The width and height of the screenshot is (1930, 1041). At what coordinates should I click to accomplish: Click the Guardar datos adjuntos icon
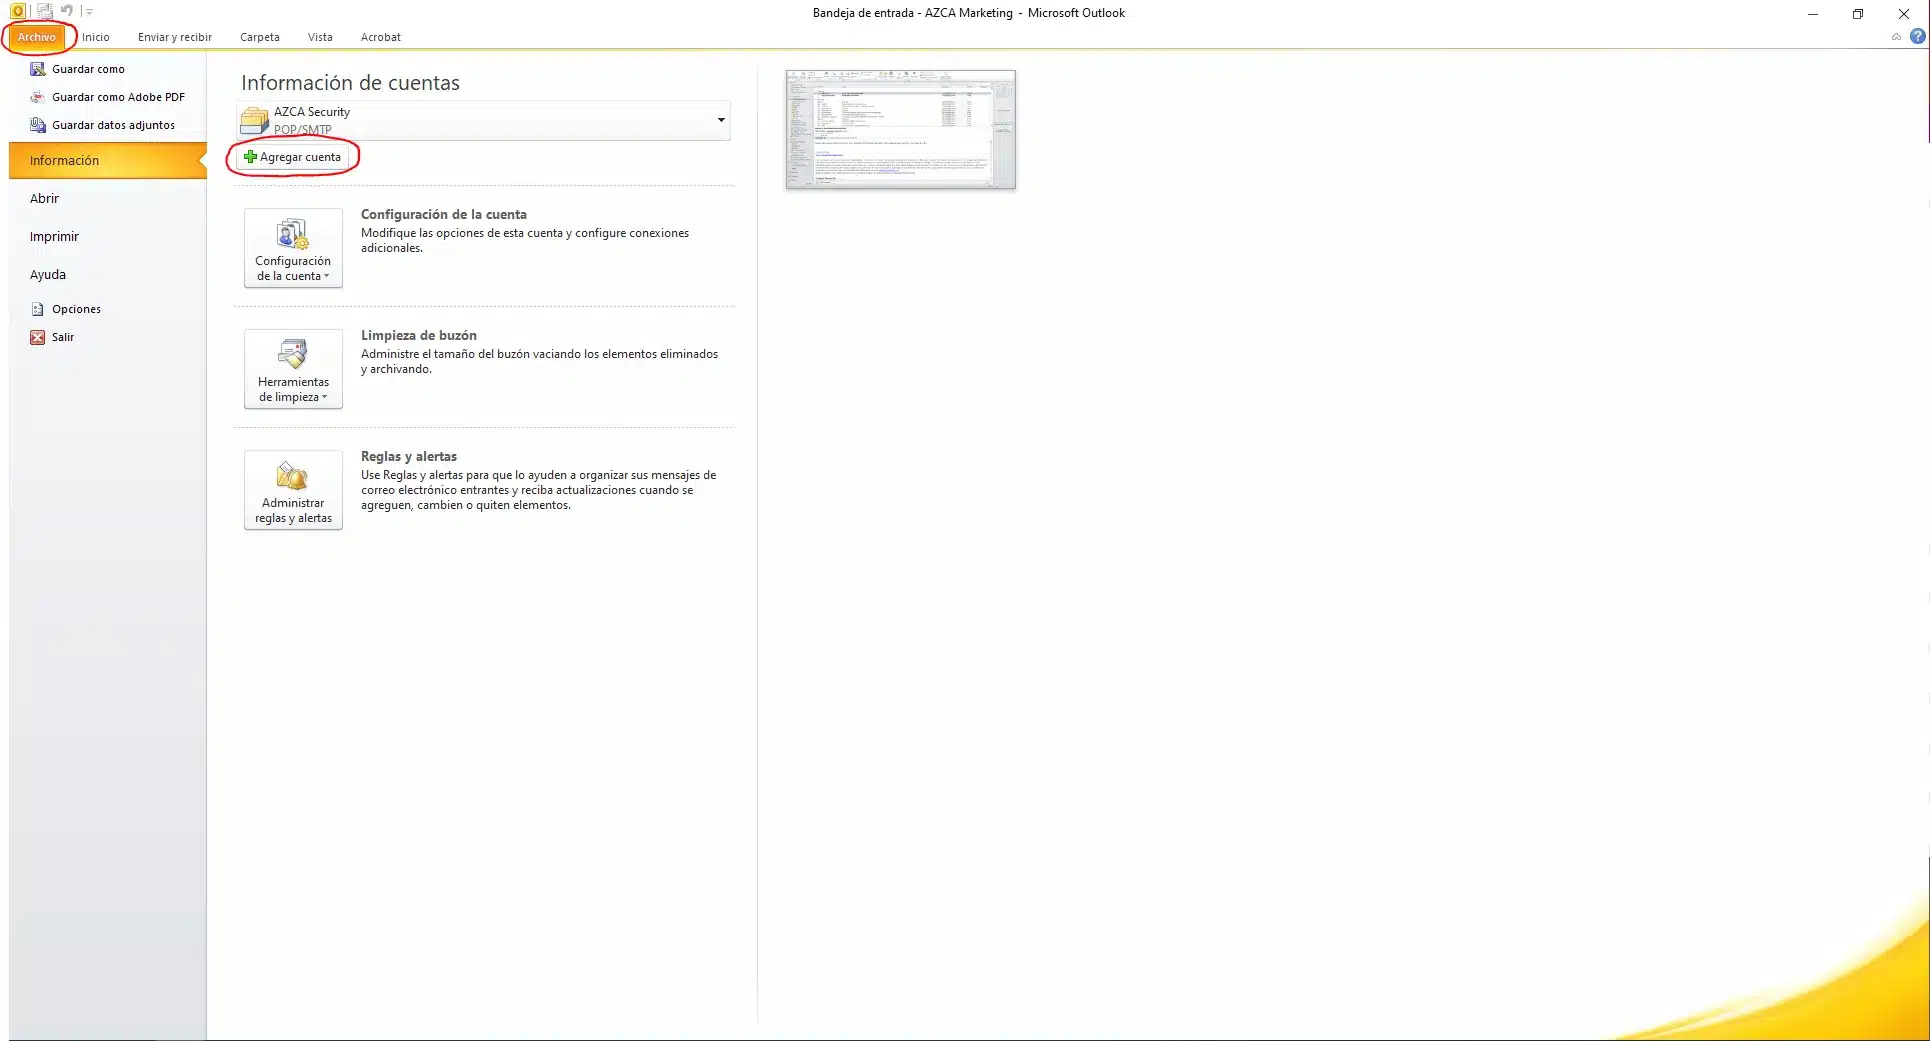(x=38, y=125)
